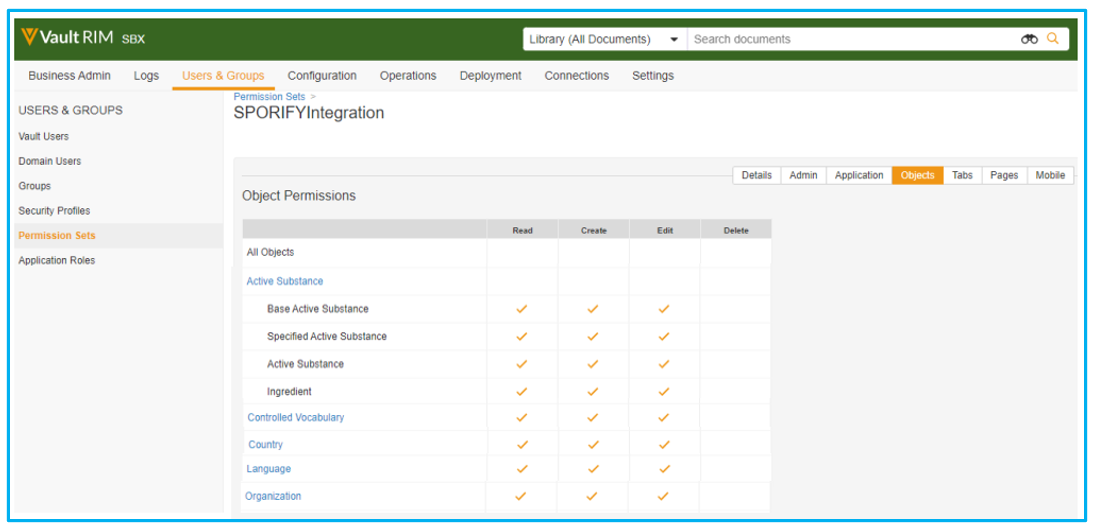The image size is (1093, 531).
Task: Type in the Search documents field
Action: click(850, 39)
